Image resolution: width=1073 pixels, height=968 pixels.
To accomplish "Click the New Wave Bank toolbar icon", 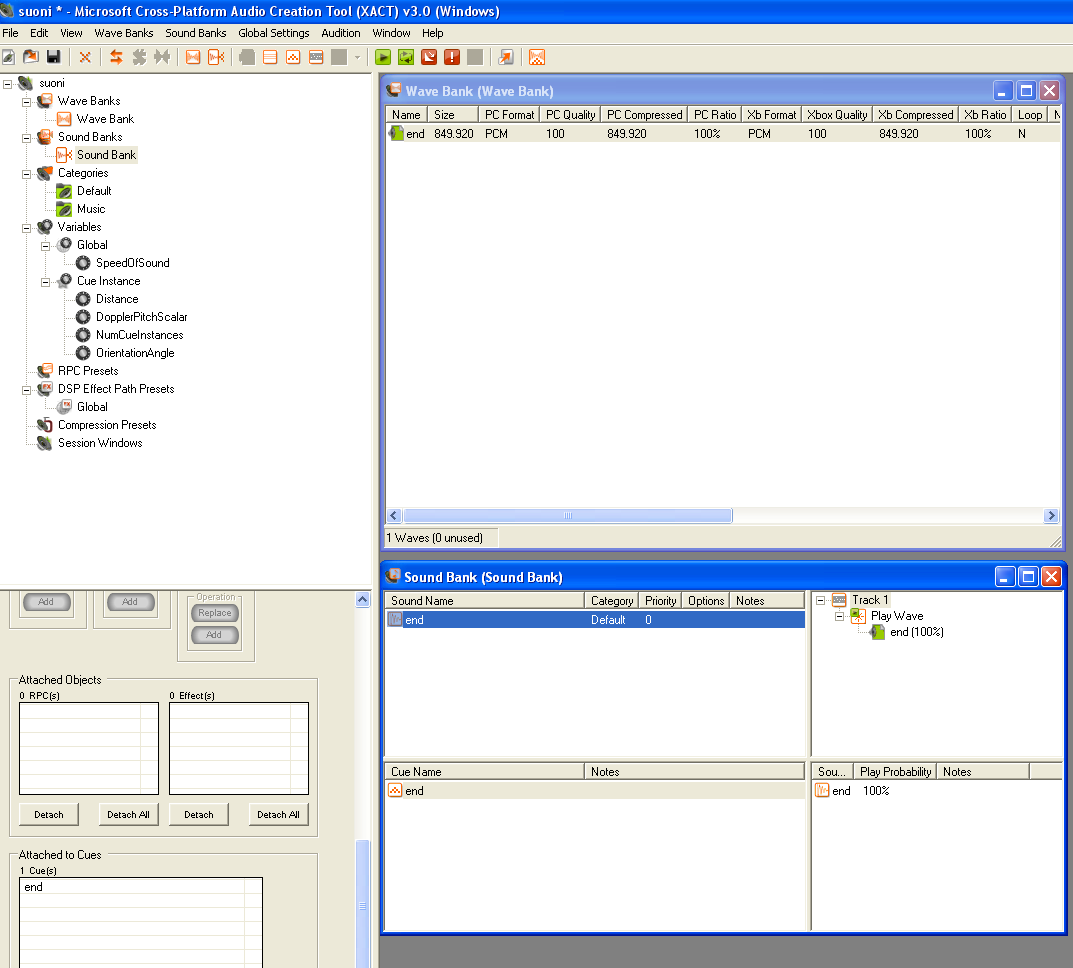I will coord(193,57).
